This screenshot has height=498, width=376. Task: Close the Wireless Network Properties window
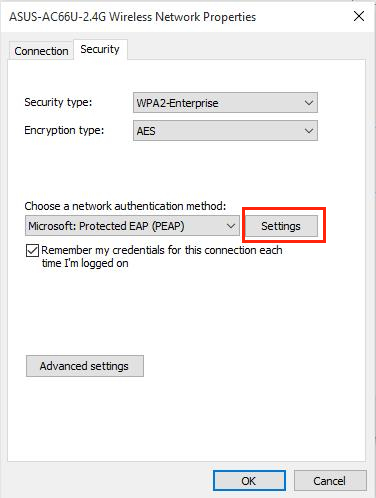[359, 16]
